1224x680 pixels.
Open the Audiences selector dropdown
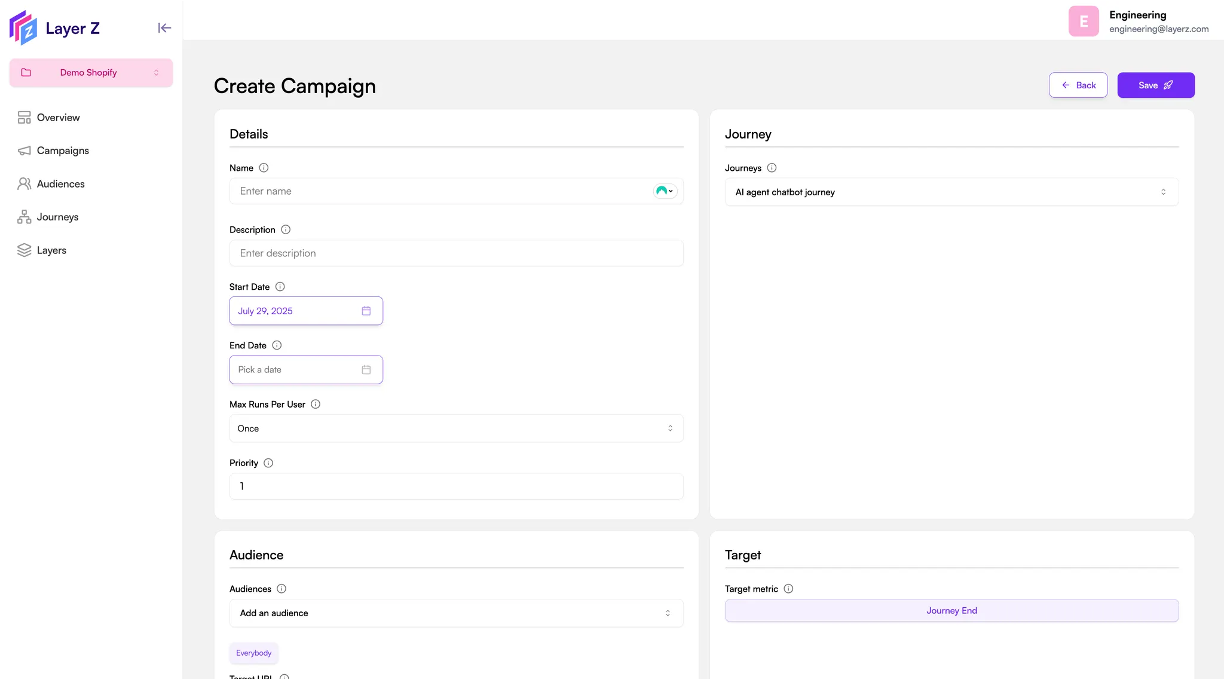pos(456,612)
